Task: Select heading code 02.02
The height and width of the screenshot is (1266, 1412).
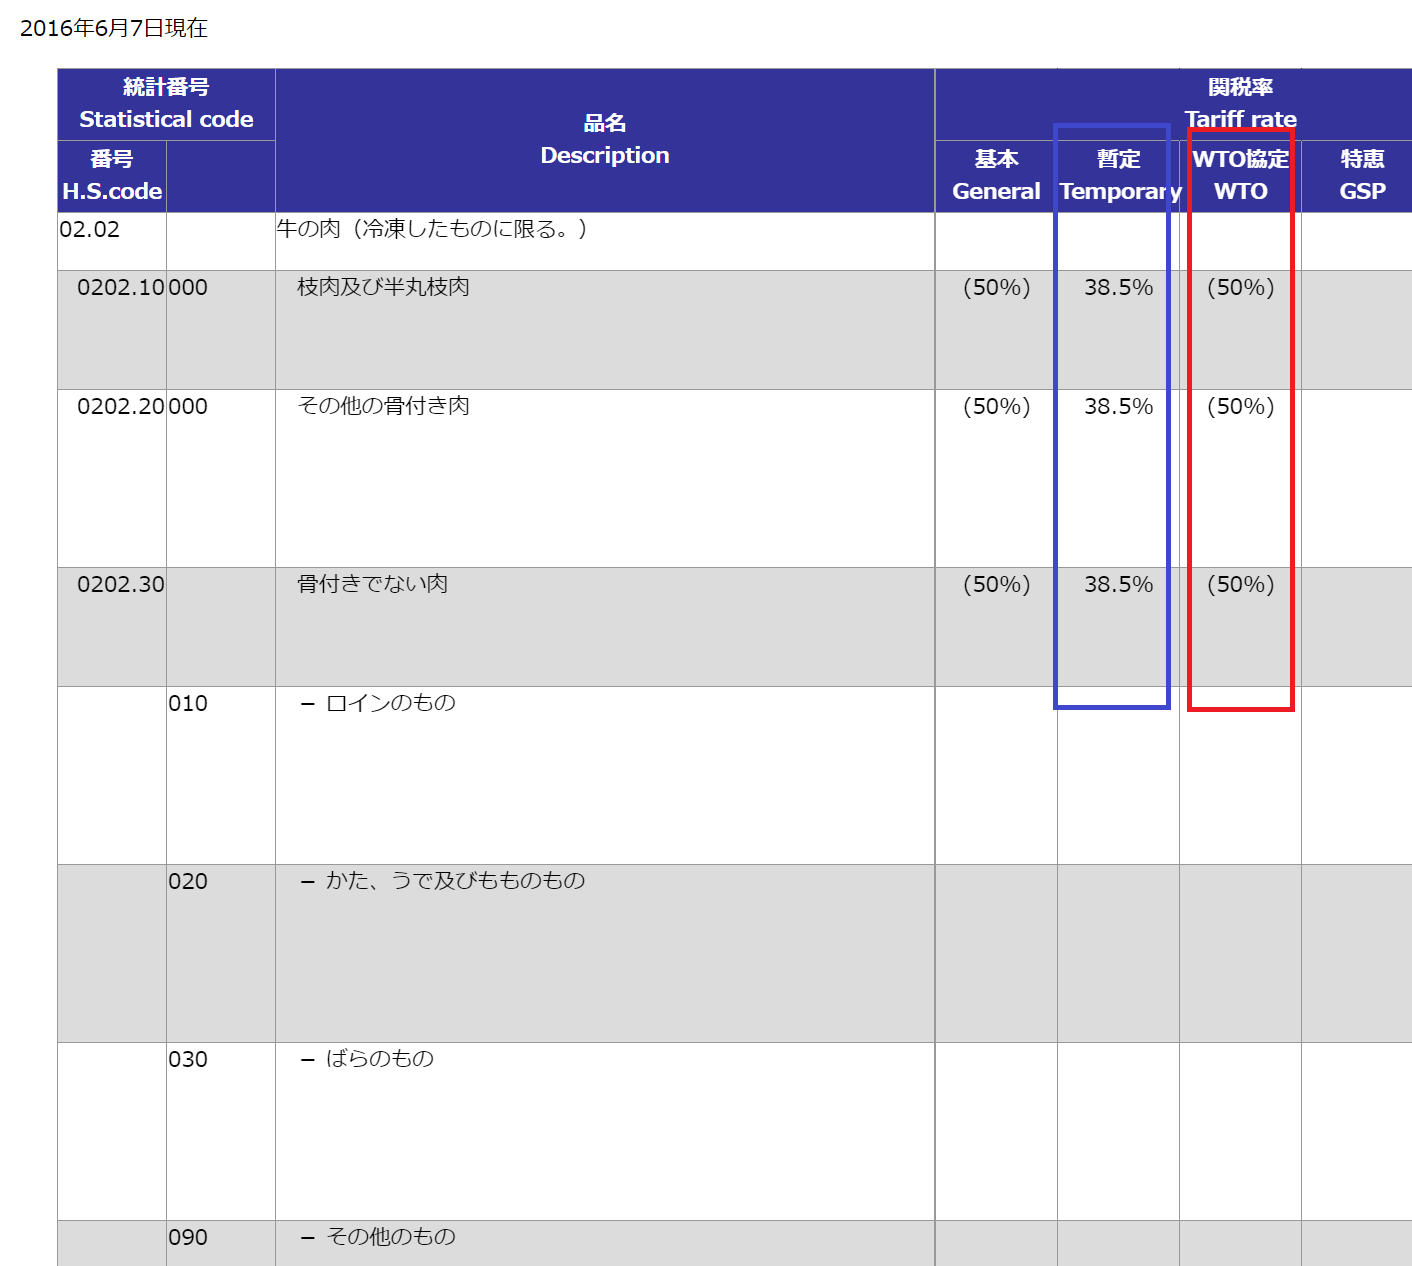Action: click(x=90, y=229)
